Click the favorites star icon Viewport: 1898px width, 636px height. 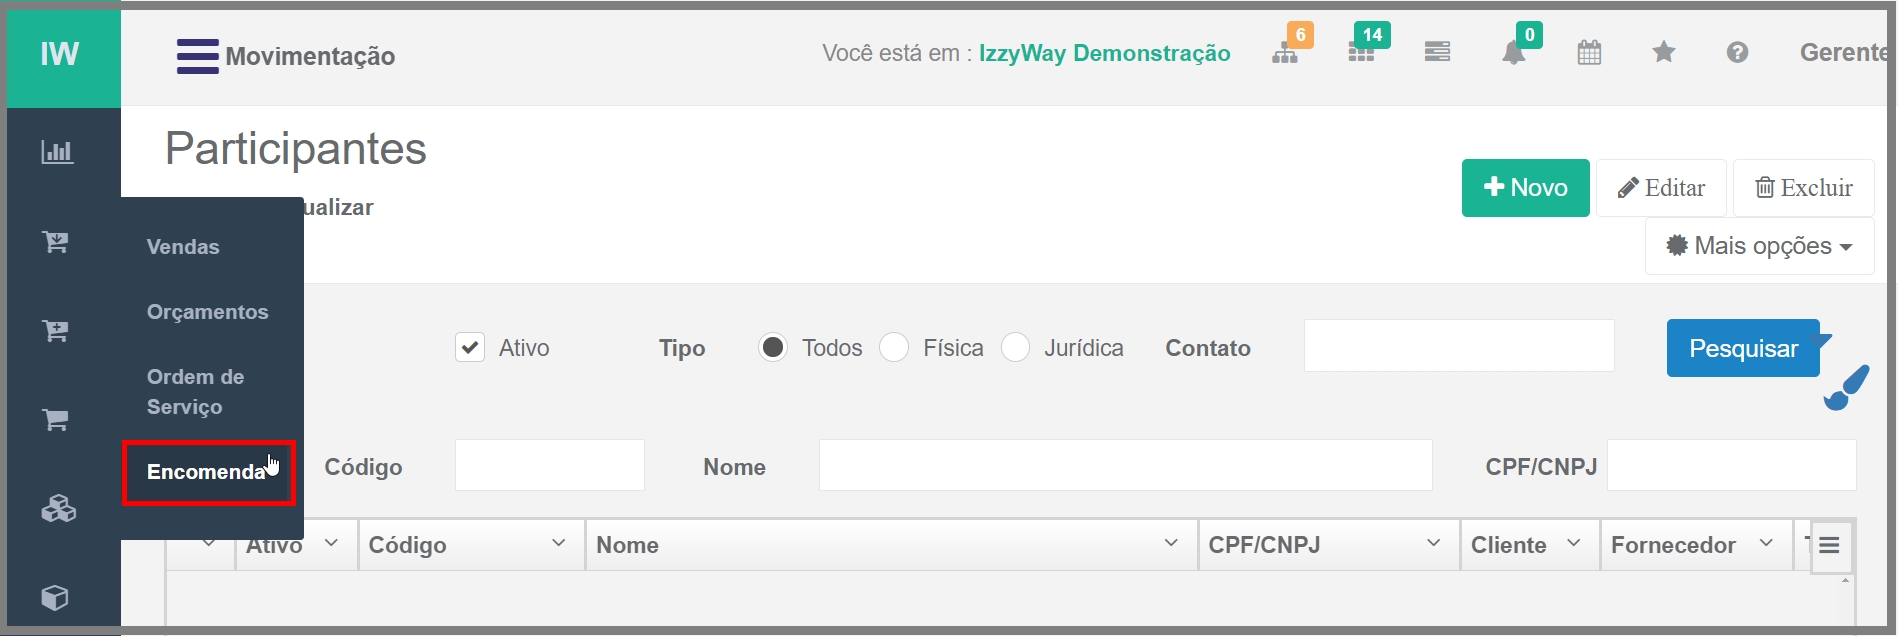[1664, 52]
